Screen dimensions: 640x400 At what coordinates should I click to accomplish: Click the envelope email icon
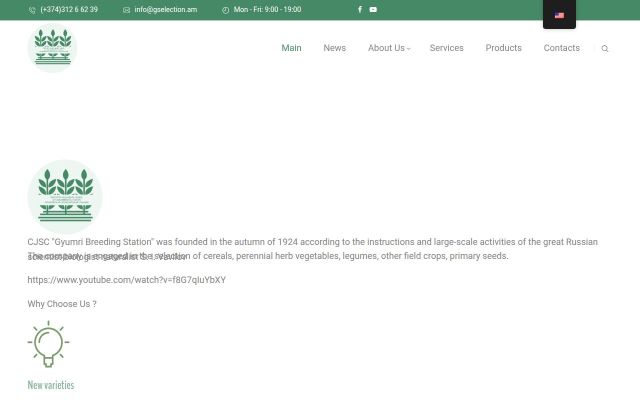point(127,10)
